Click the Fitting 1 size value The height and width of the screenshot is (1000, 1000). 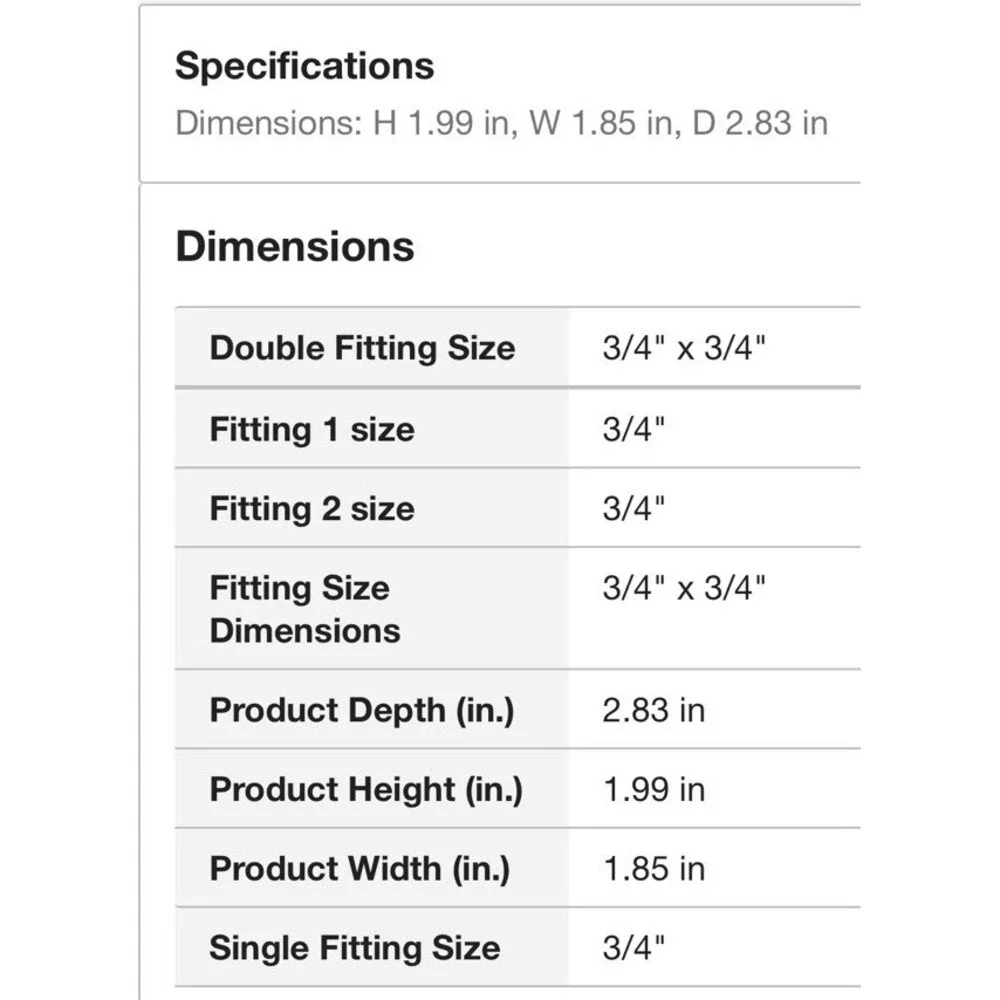tap(633, 429)
